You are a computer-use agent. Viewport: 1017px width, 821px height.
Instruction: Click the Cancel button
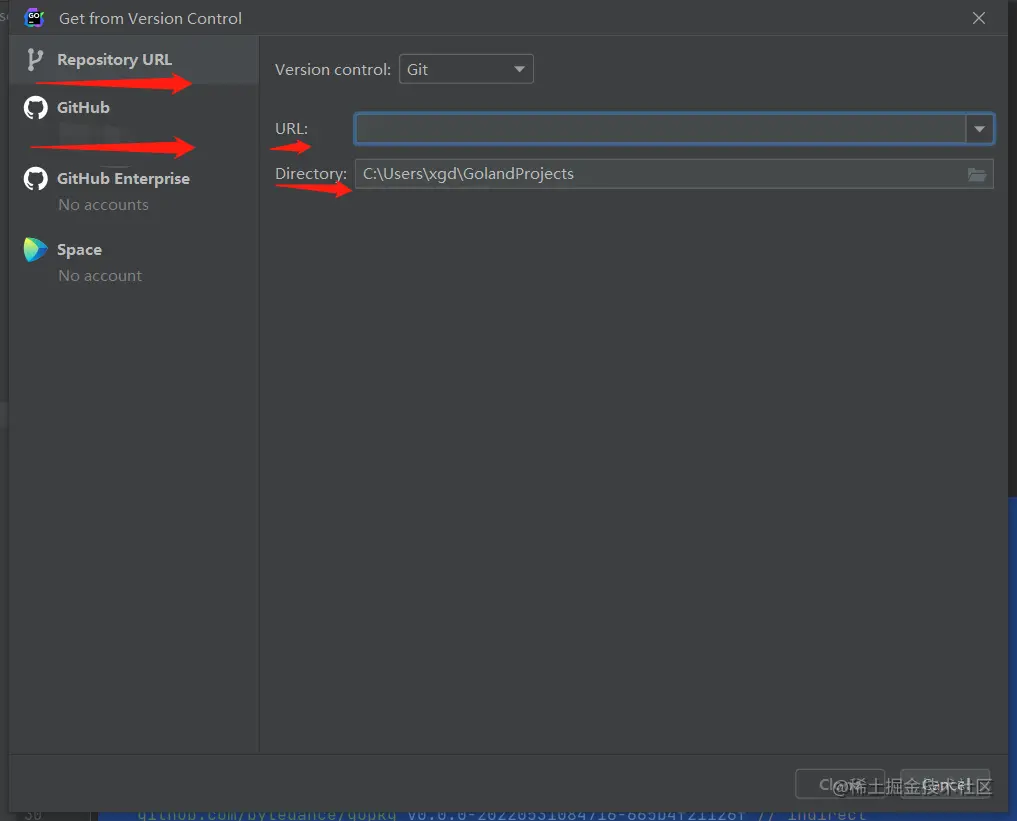[x=946, y=785]
